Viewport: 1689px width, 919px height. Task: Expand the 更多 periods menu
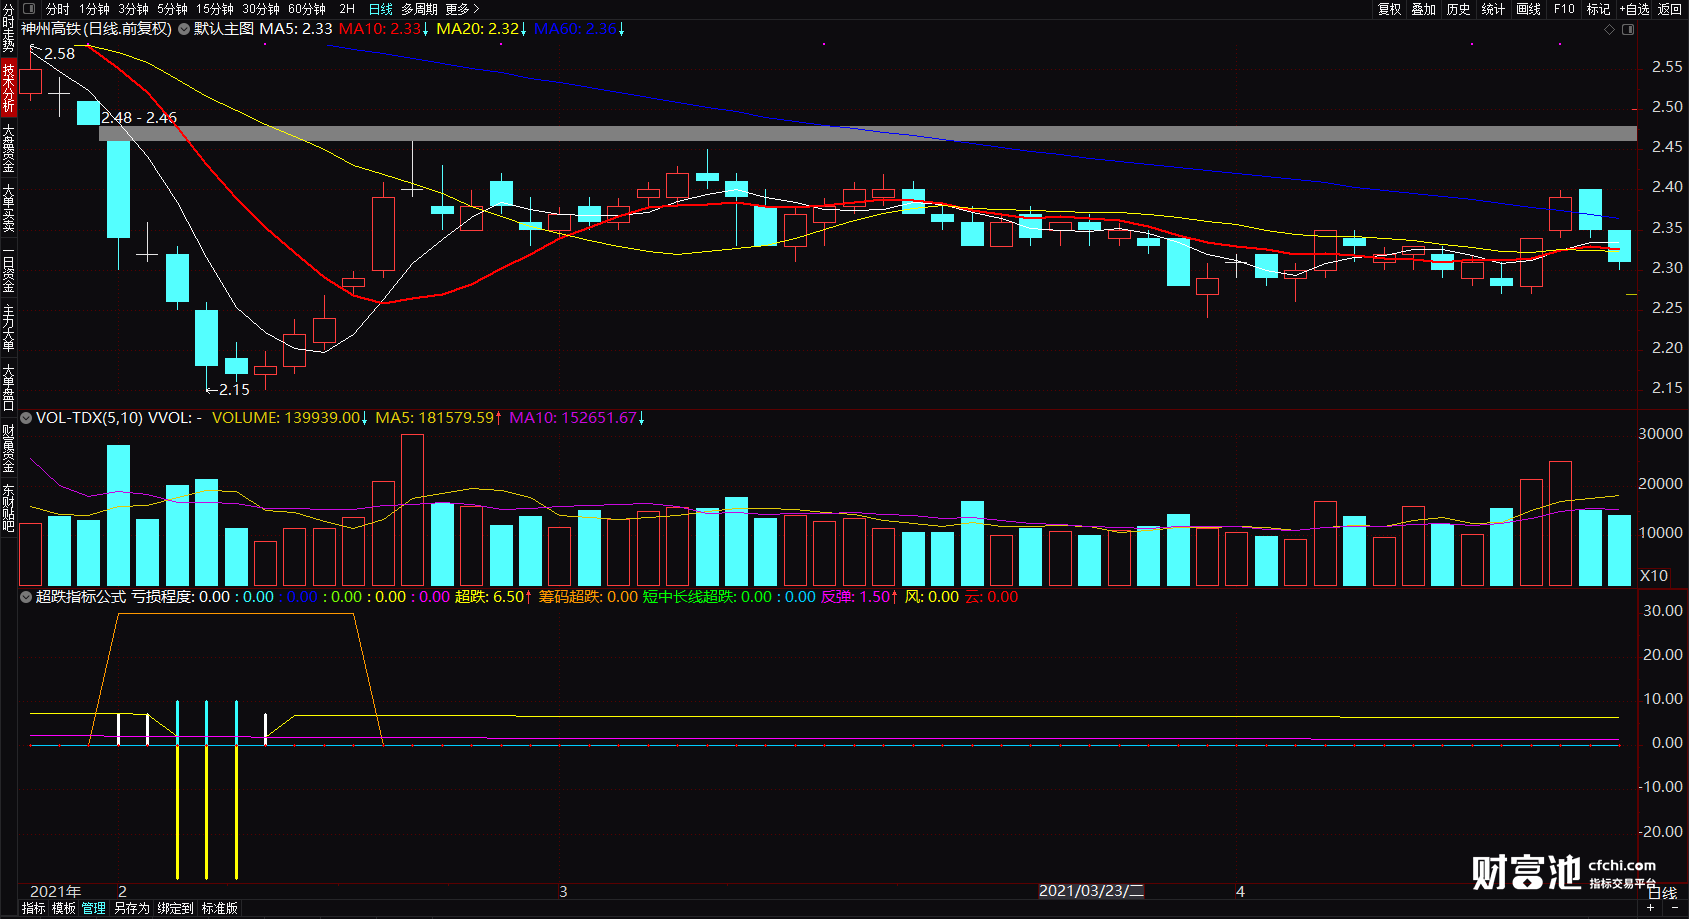[462, 9]
